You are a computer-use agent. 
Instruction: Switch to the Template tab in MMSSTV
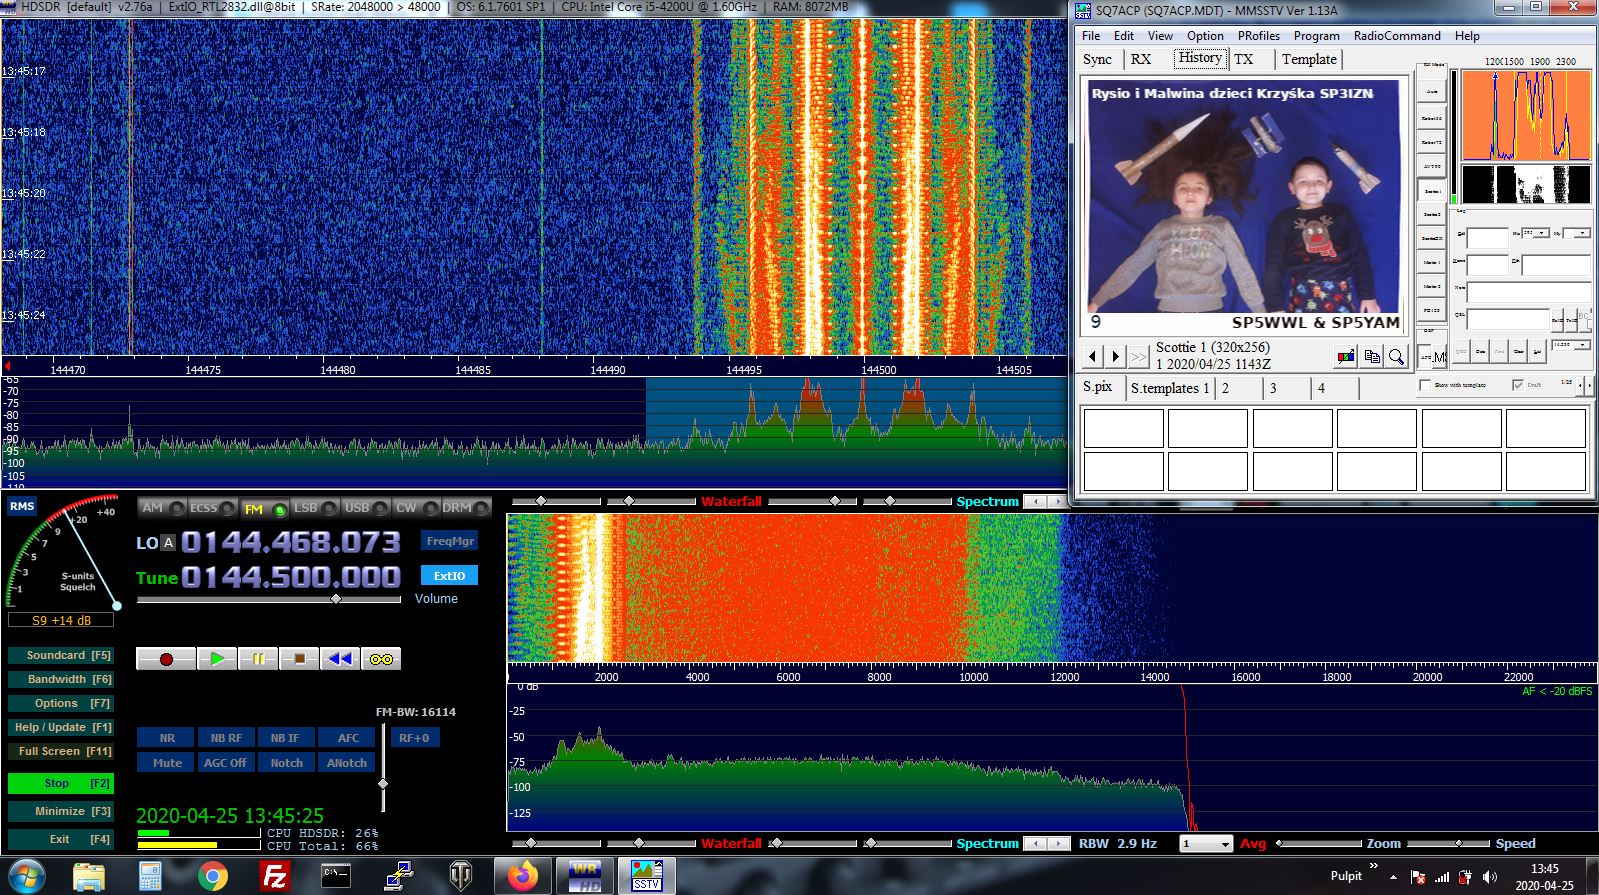1309,59
